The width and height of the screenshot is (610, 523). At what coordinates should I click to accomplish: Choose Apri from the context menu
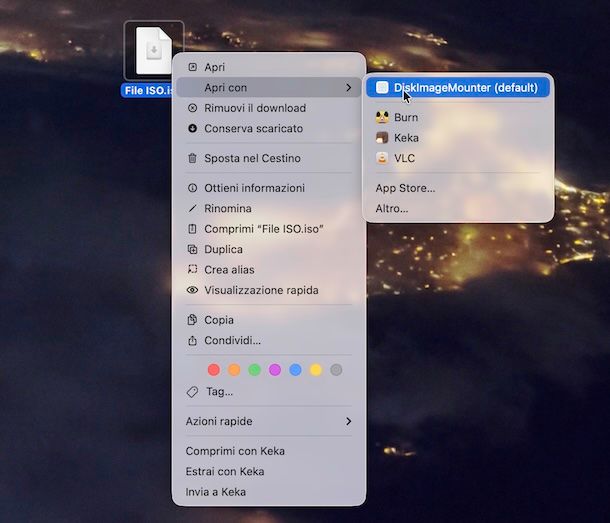click(269, 67)
